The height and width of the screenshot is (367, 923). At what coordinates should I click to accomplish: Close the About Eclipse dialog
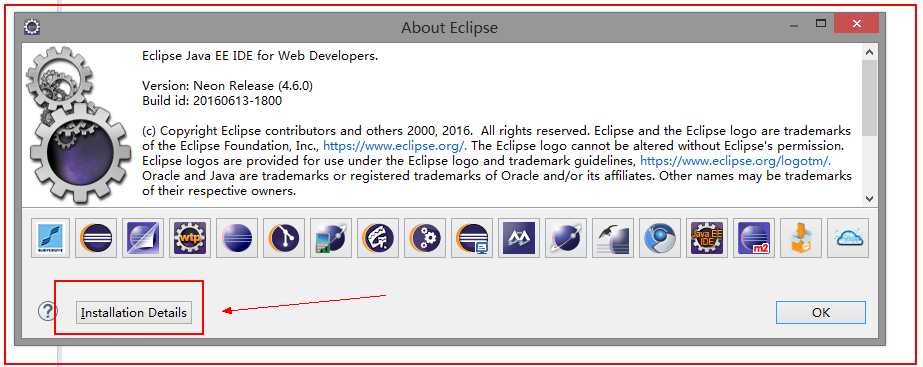click(856, 24)
